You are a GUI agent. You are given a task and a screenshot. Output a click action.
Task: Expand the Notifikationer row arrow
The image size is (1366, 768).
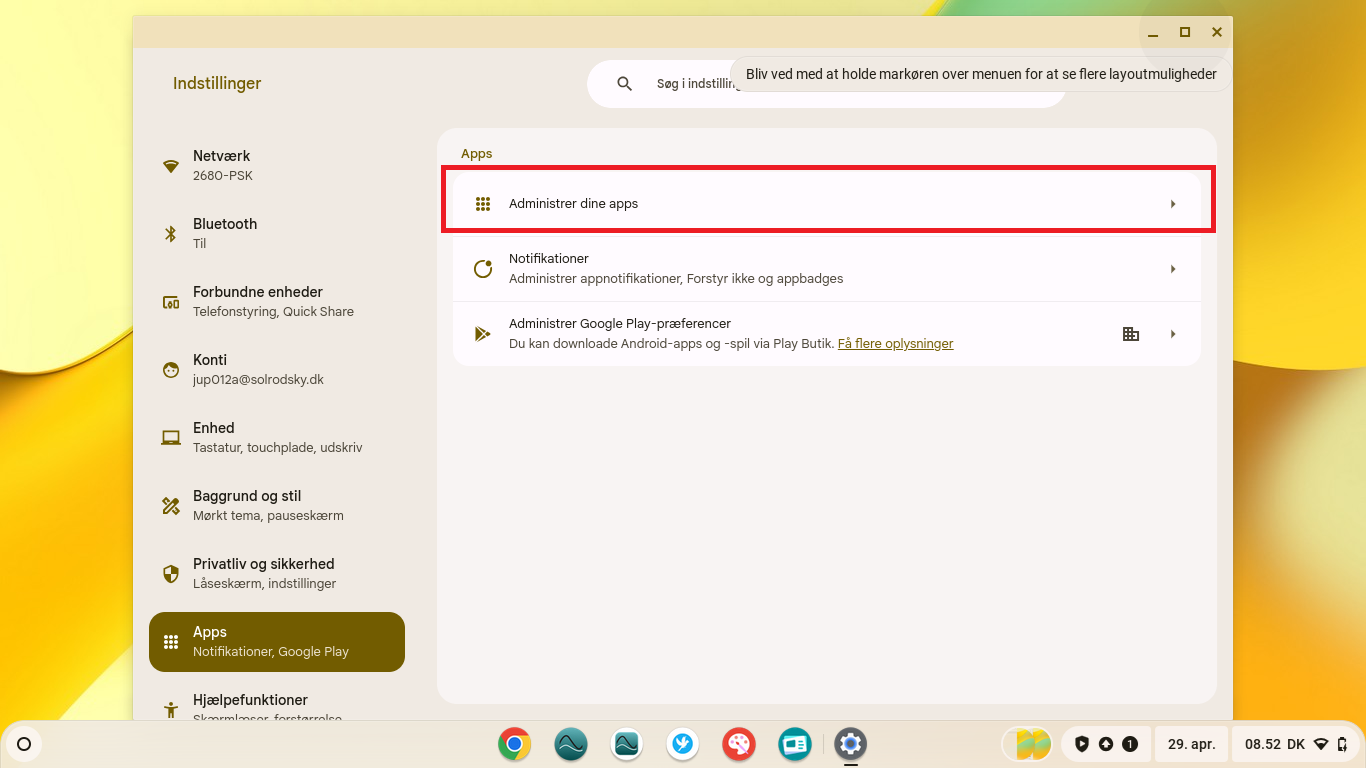point(1173,269)
